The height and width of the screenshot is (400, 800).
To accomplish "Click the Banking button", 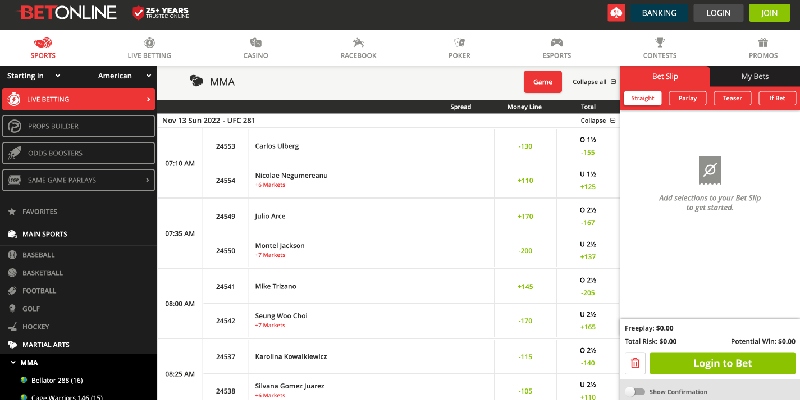I will [x=659, y=13].
